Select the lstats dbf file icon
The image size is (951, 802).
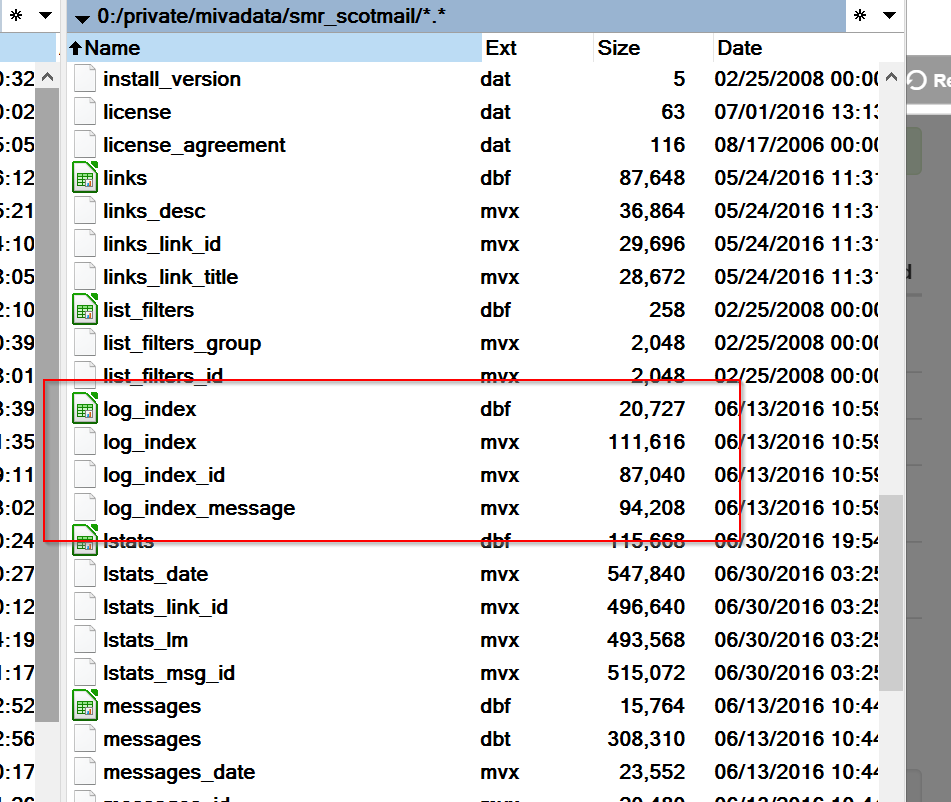pos(85,541)
